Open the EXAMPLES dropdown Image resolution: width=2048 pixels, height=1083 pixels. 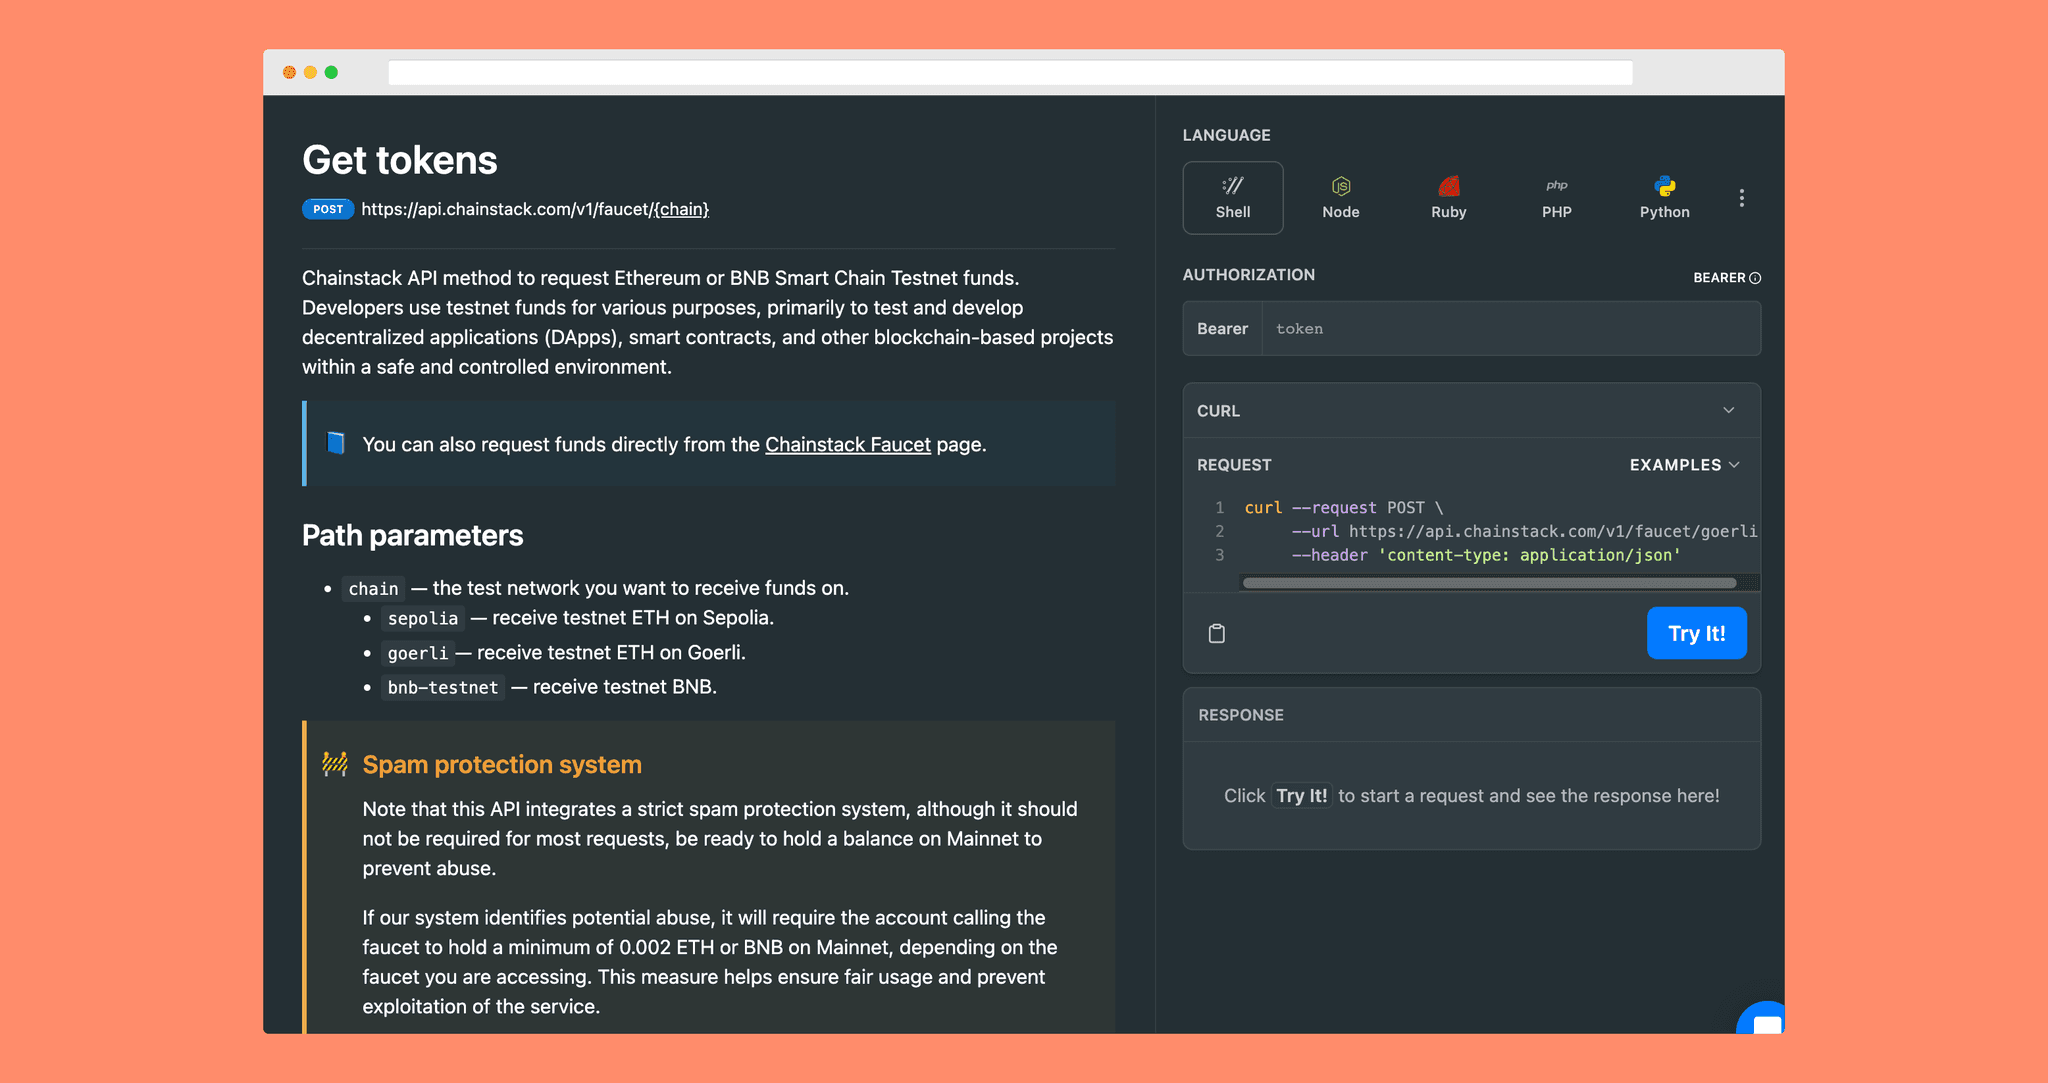(x=1684, y=465)
